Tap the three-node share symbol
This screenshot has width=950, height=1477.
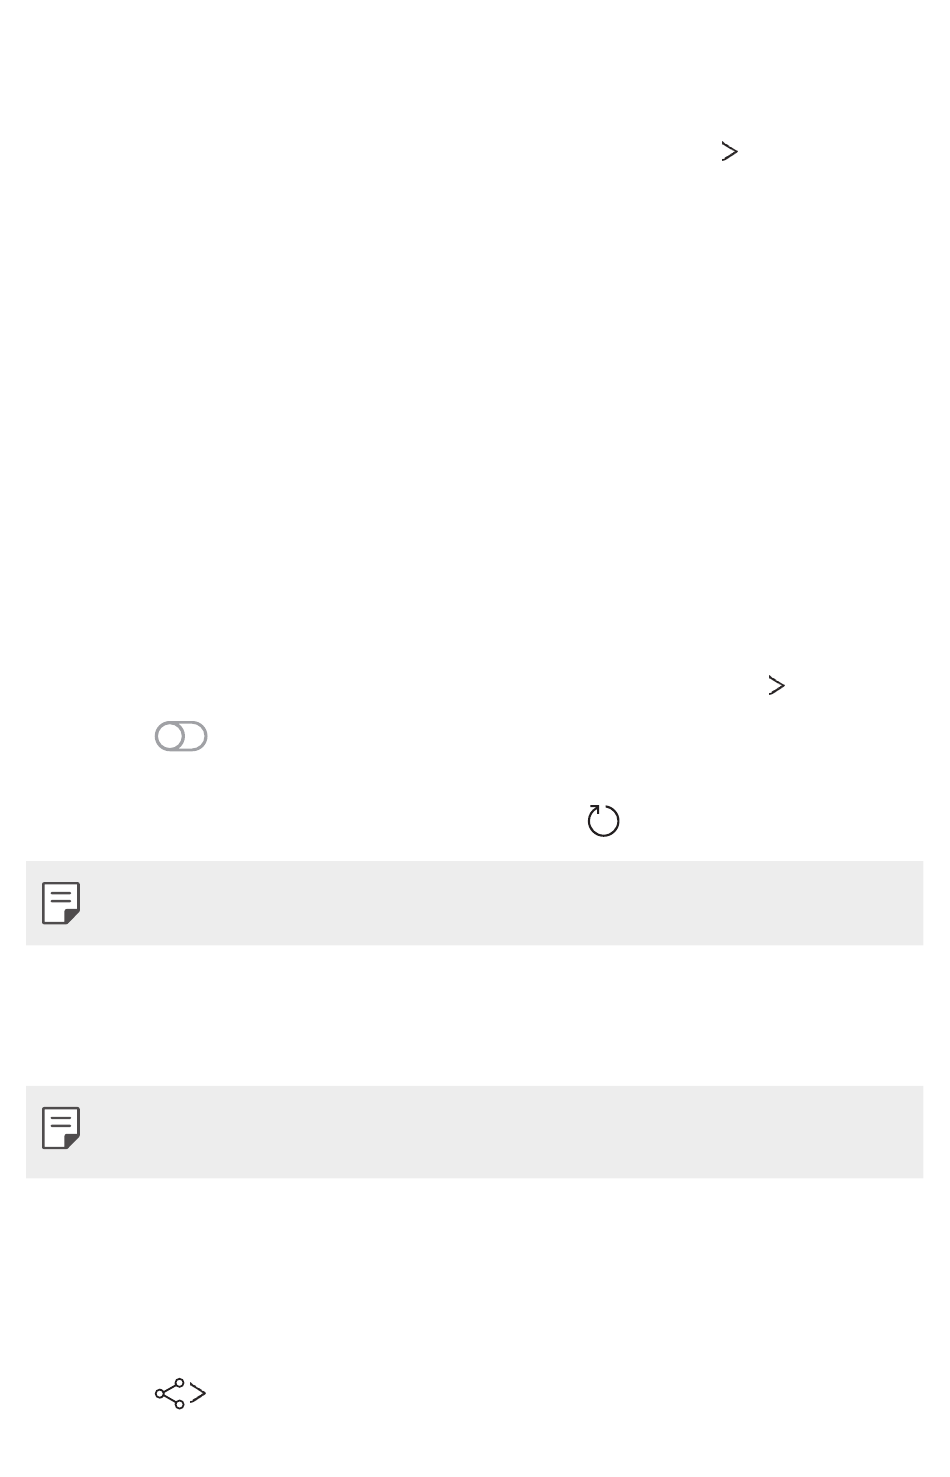170,1394
